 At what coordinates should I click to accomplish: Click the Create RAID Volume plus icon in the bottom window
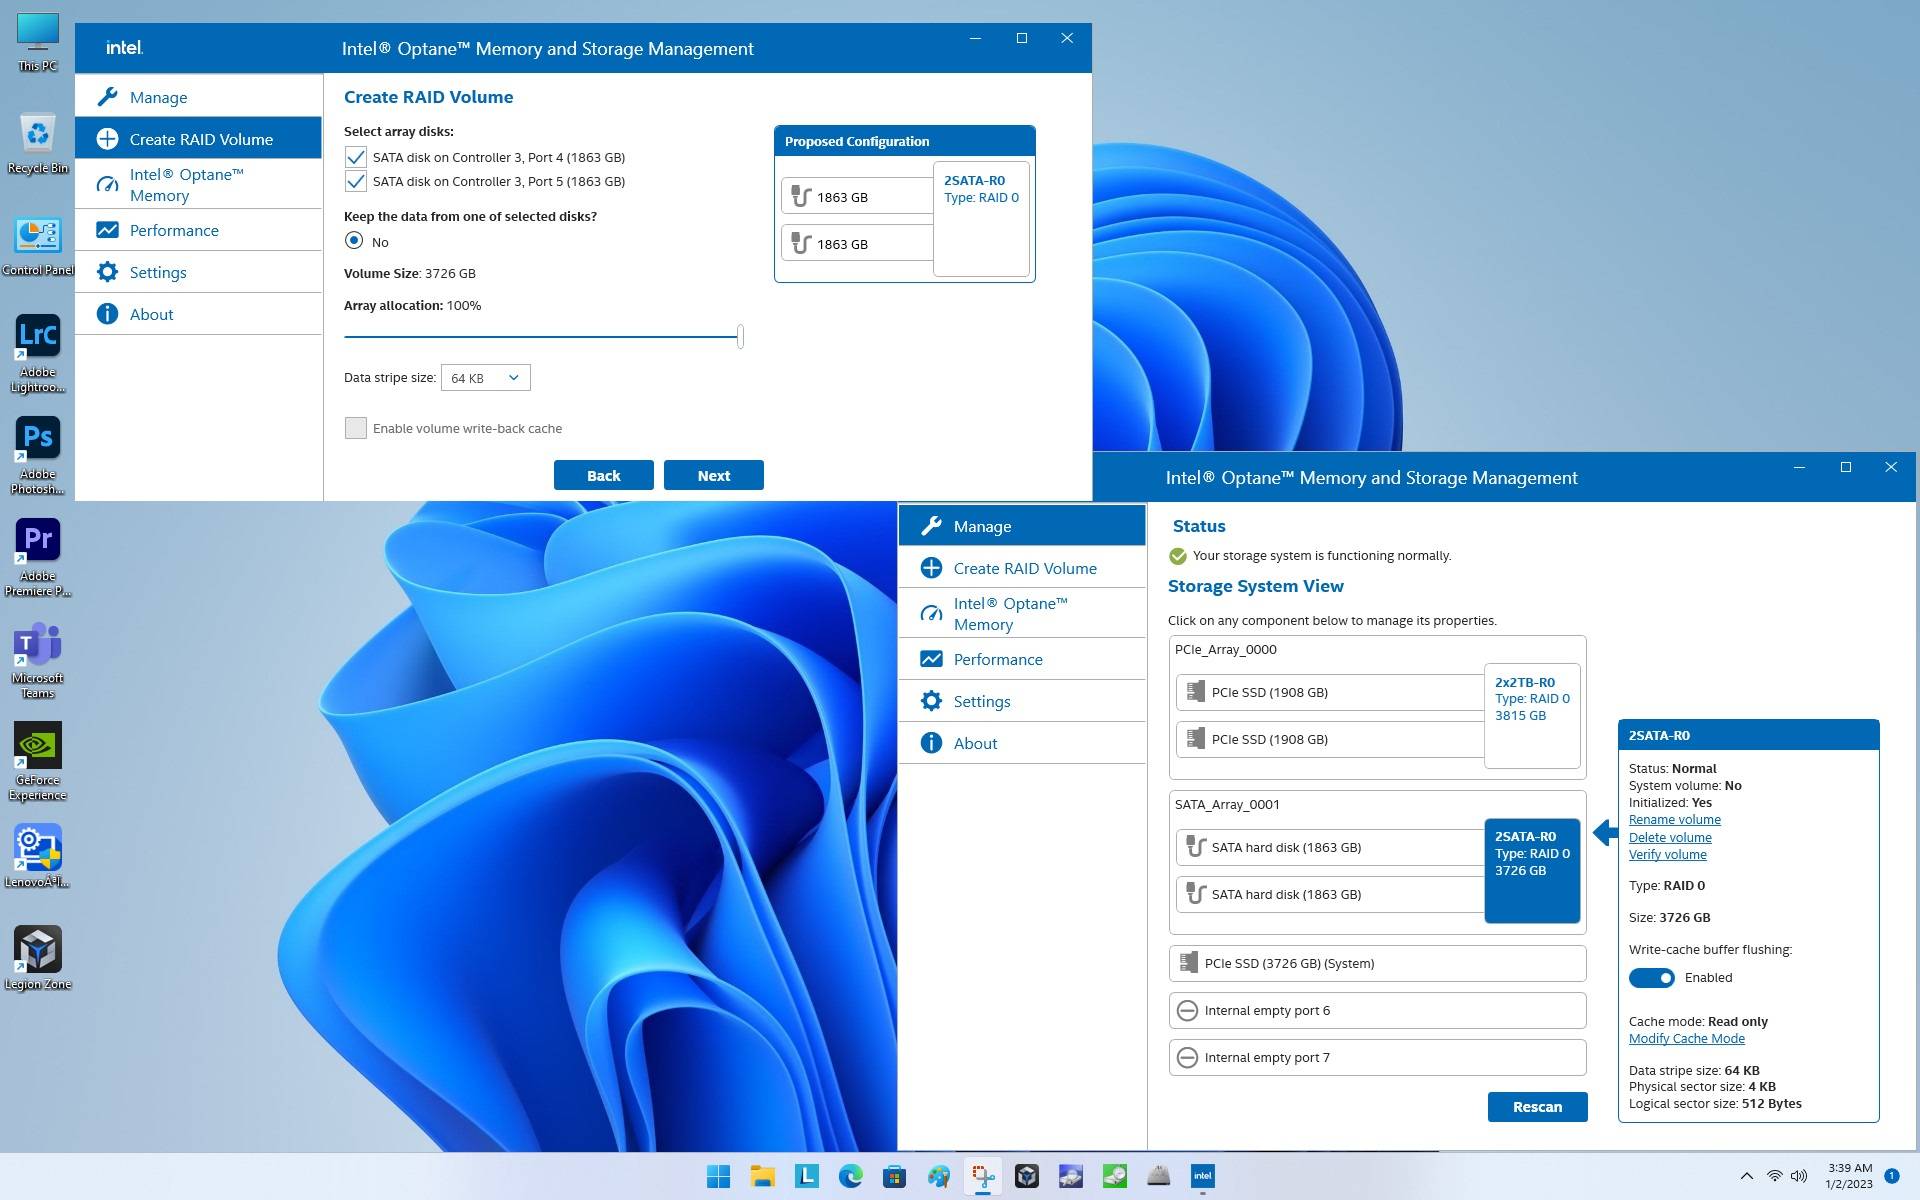[931, 568]
